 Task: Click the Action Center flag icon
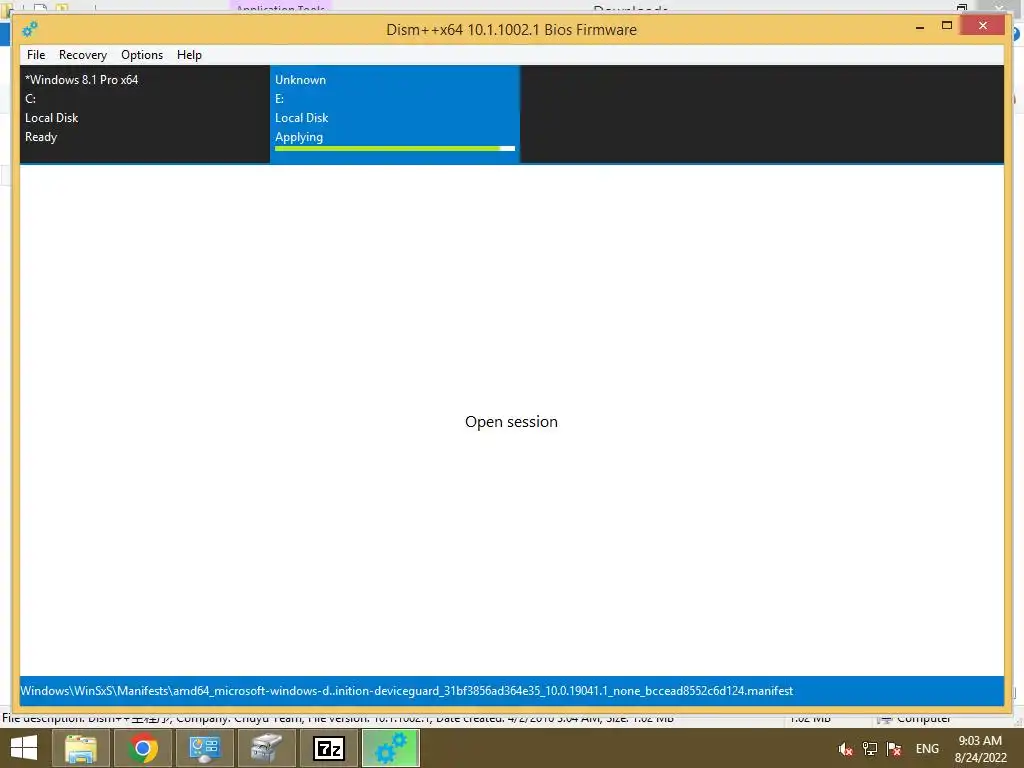894,749
